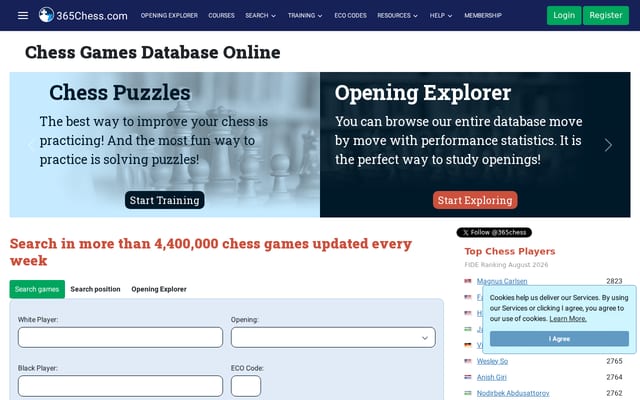Open the hamburger menu icon

[x=23, y=16]
